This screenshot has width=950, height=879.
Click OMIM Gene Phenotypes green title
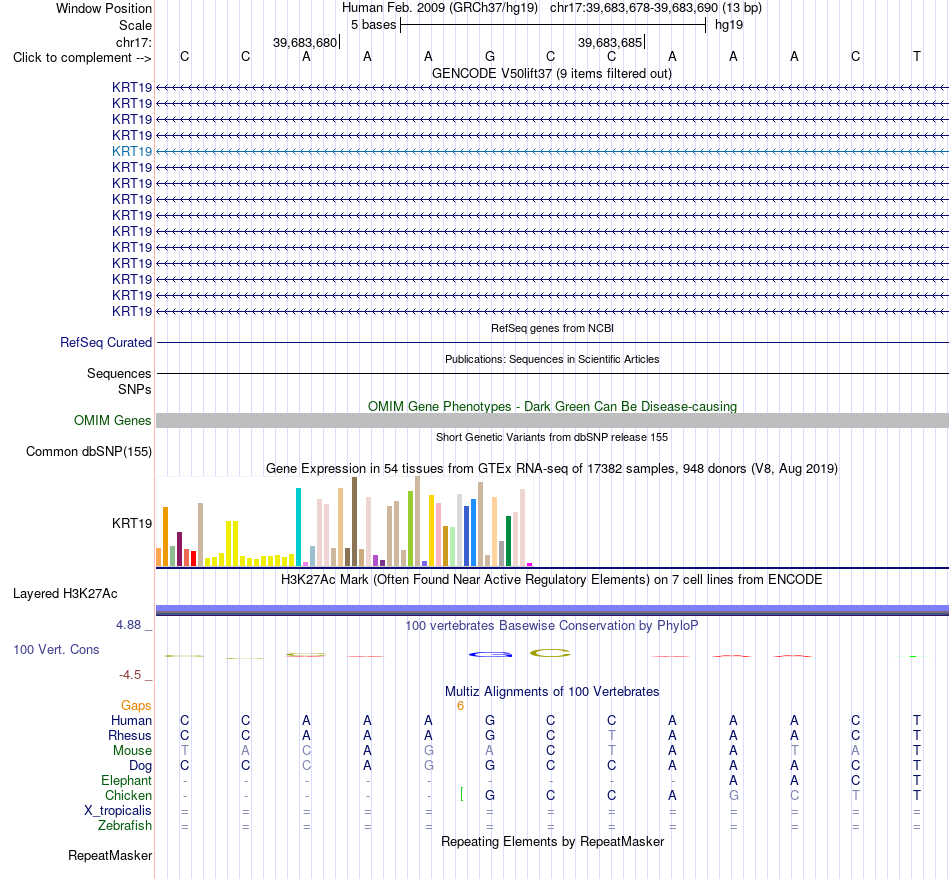[552, 406]
